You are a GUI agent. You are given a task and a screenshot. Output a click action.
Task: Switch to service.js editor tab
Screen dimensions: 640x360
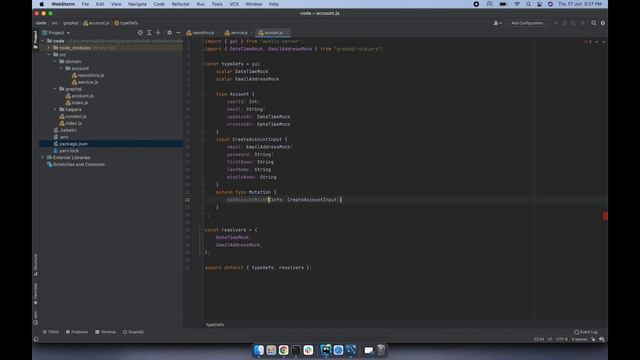coord(237,33)
